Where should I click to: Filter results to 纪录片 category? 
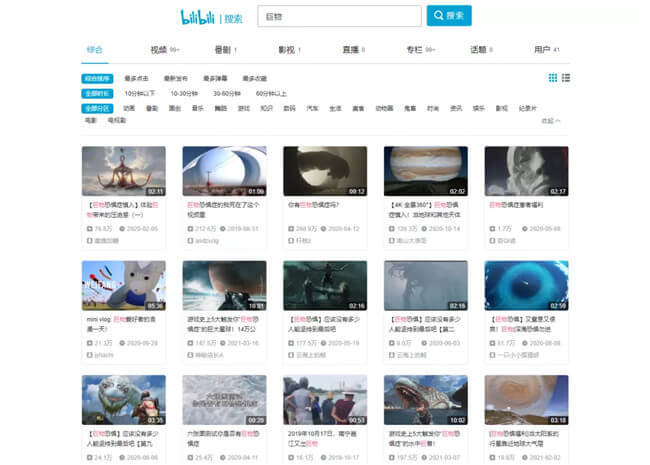click(x=528, y=109)
